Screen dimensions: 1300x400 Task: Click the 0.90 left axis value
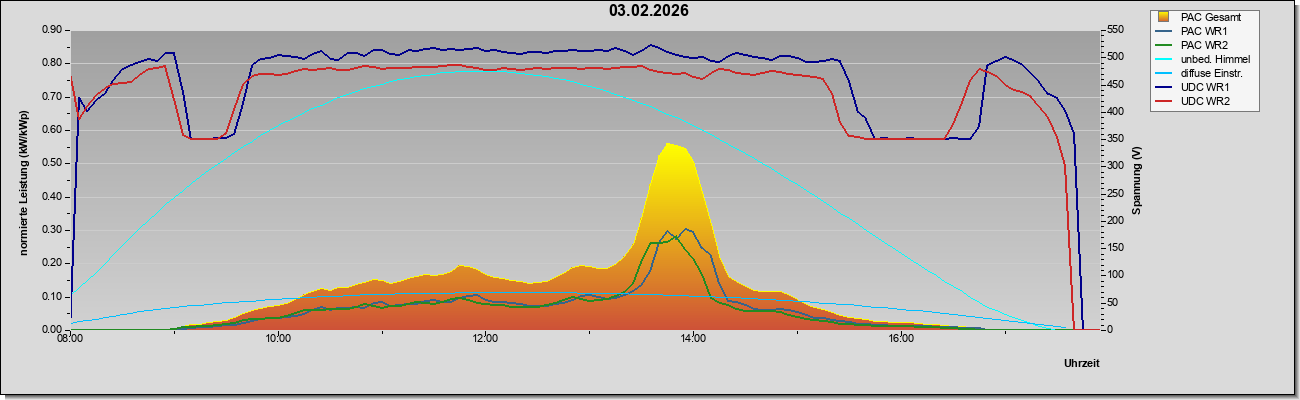[53, 30]
